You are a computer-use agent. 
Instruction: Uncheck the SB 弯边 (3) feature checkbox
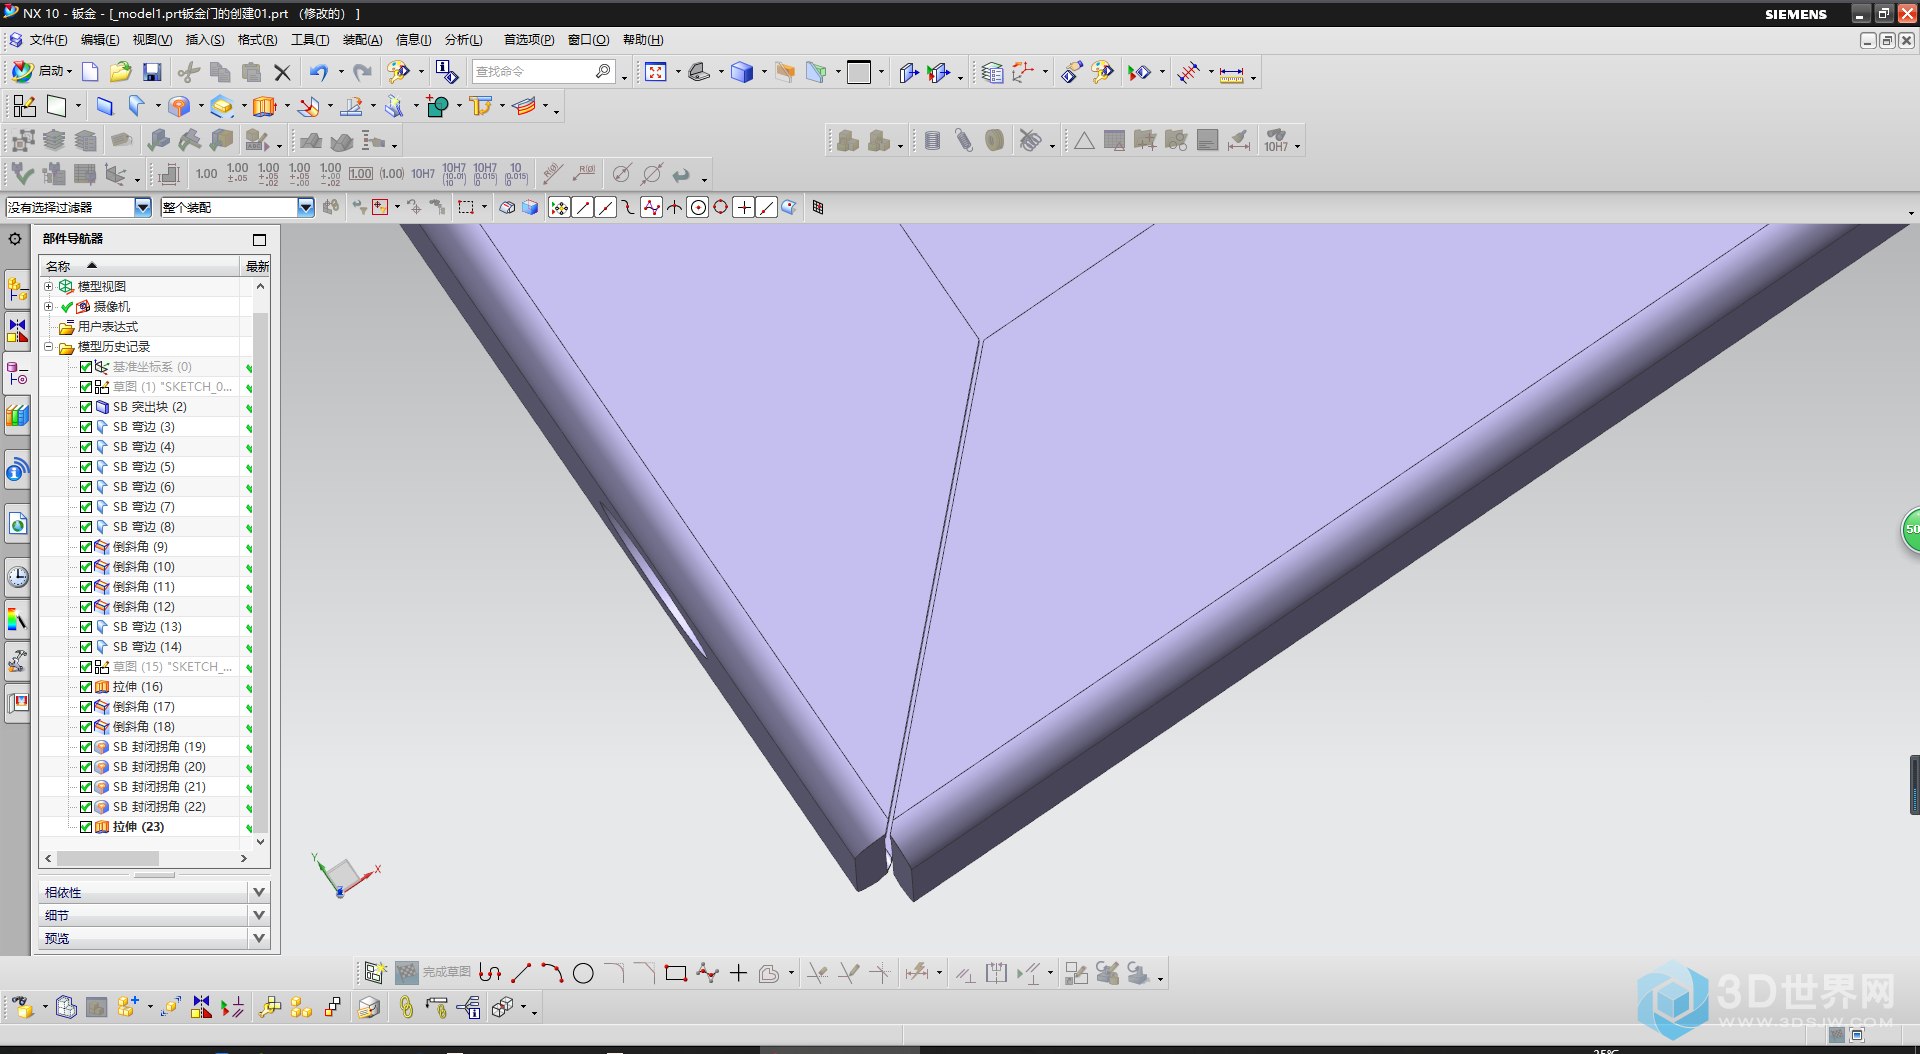pyautogui.click(x=86, y=427)
